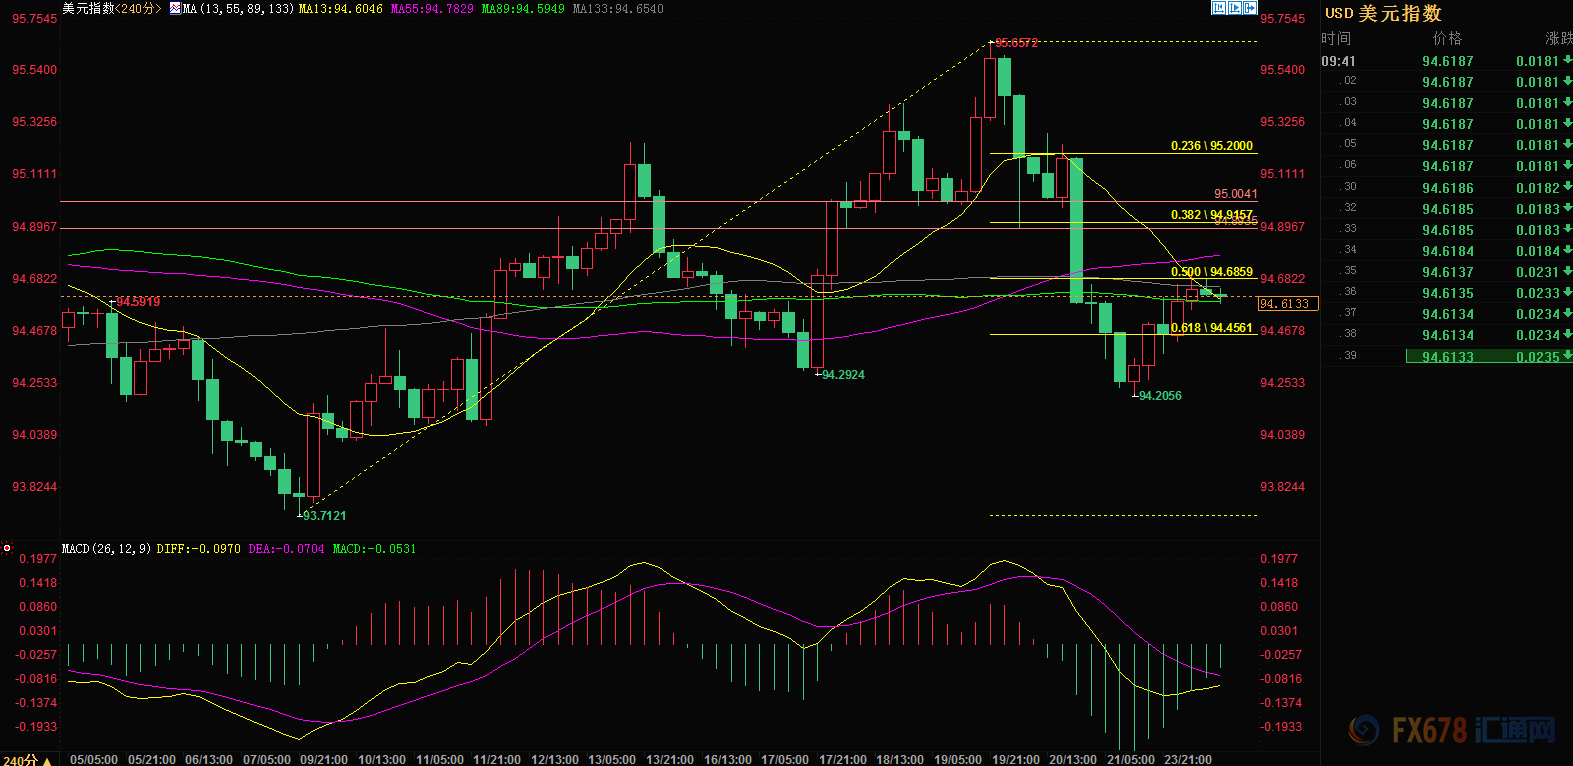
Task: Select the :35 tick row priced 94.6137
Action: tap(1447, 271)
